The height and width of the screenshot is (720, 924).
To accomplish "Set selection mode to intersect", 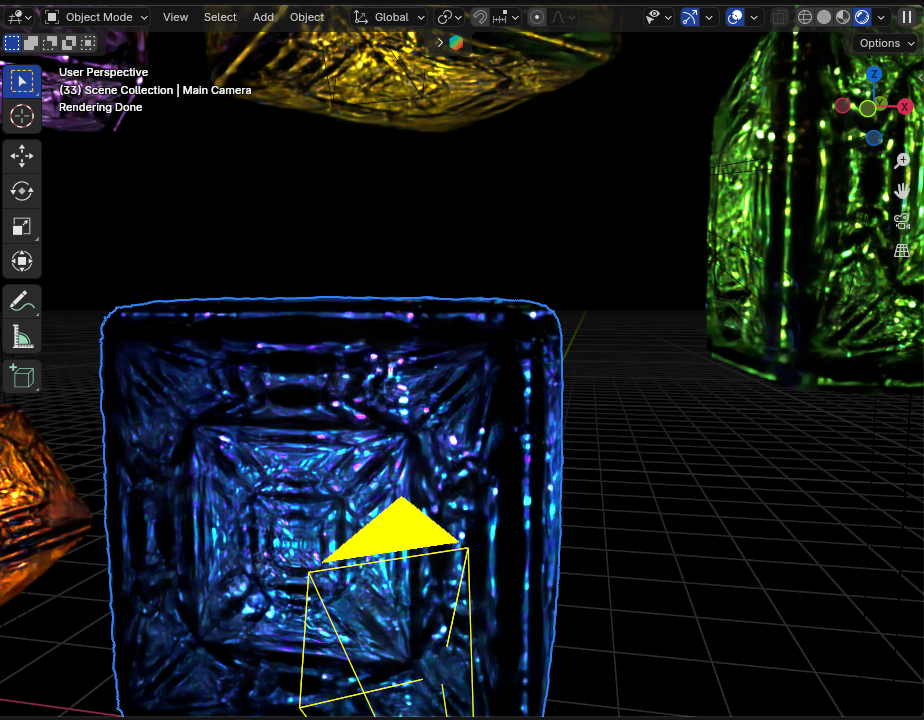I will click(x=88, y=43).
